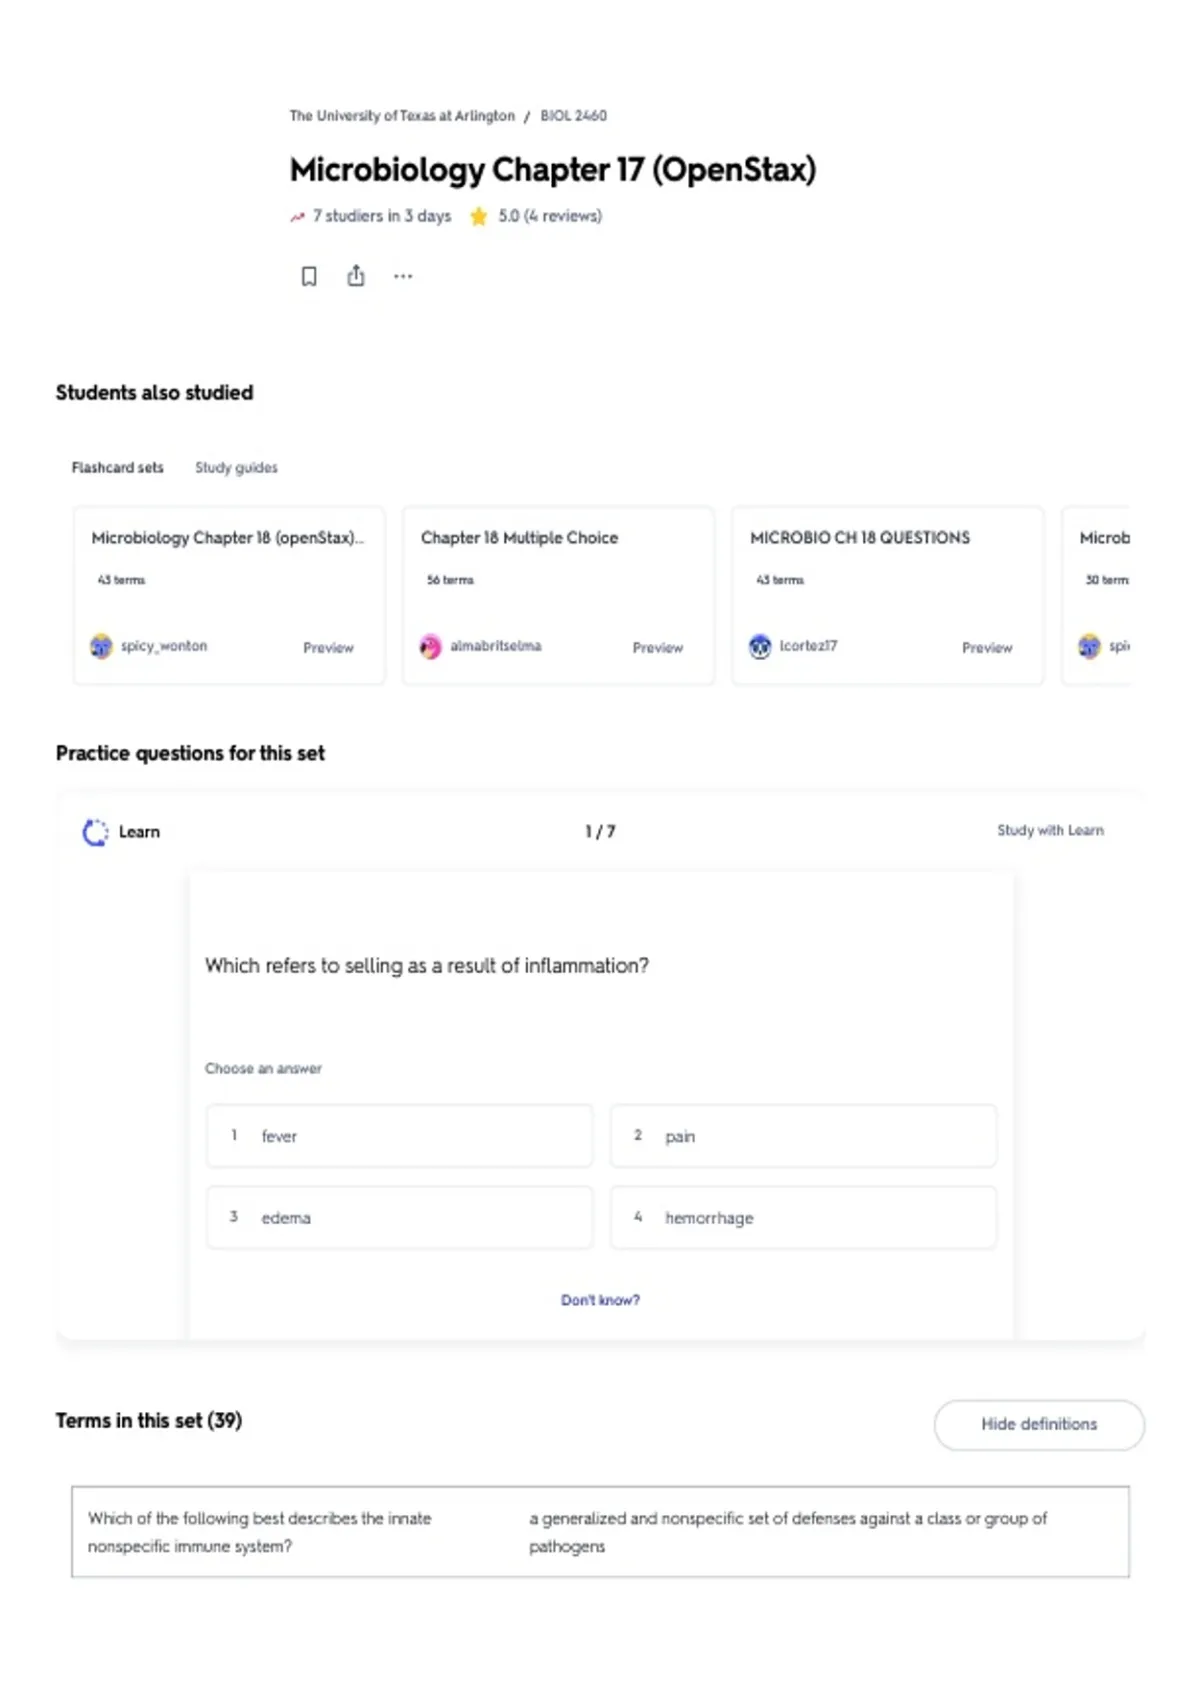Switch to the Flashcard sets tab
Screen dimensions: 1200x1700
pyautogui.click(x=117, y=467)
